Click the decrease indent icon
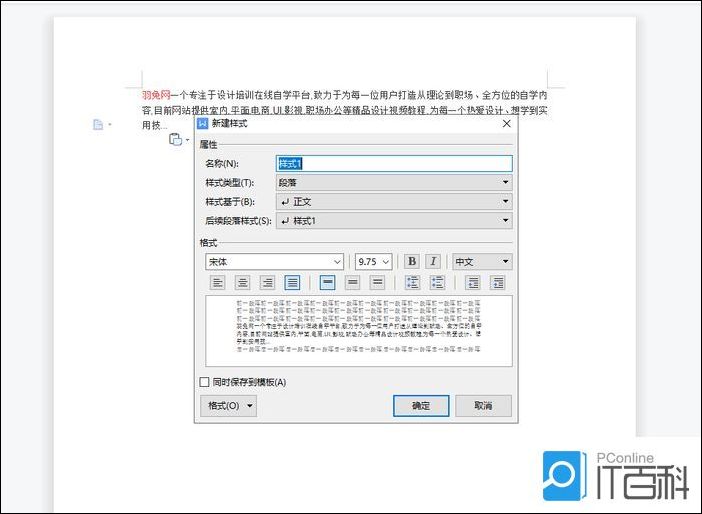The width and height of the screenshot is (702, 514). [x=473, y=283]
